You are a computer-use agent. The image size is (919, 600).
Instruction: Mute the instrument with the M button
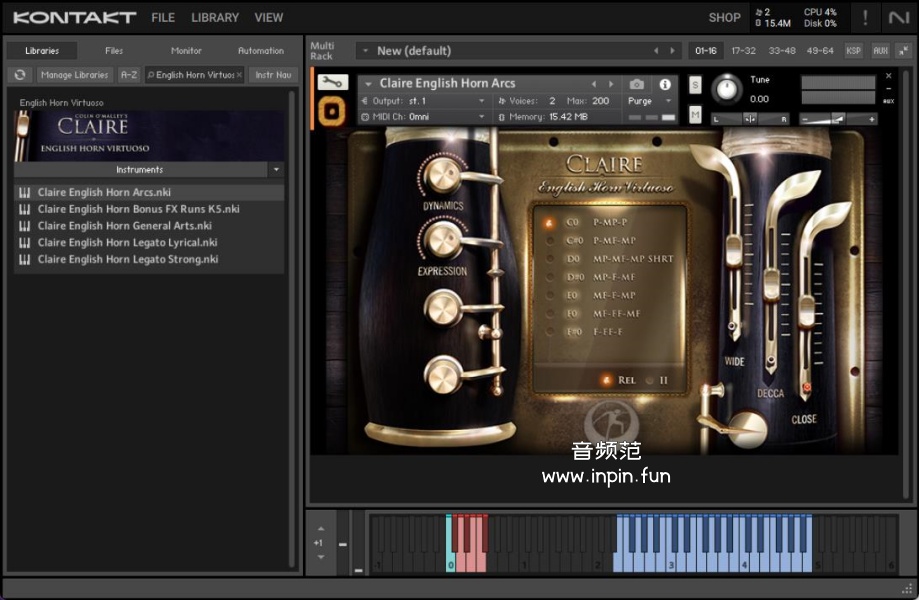pyautogui.click(x=695, y=115)
